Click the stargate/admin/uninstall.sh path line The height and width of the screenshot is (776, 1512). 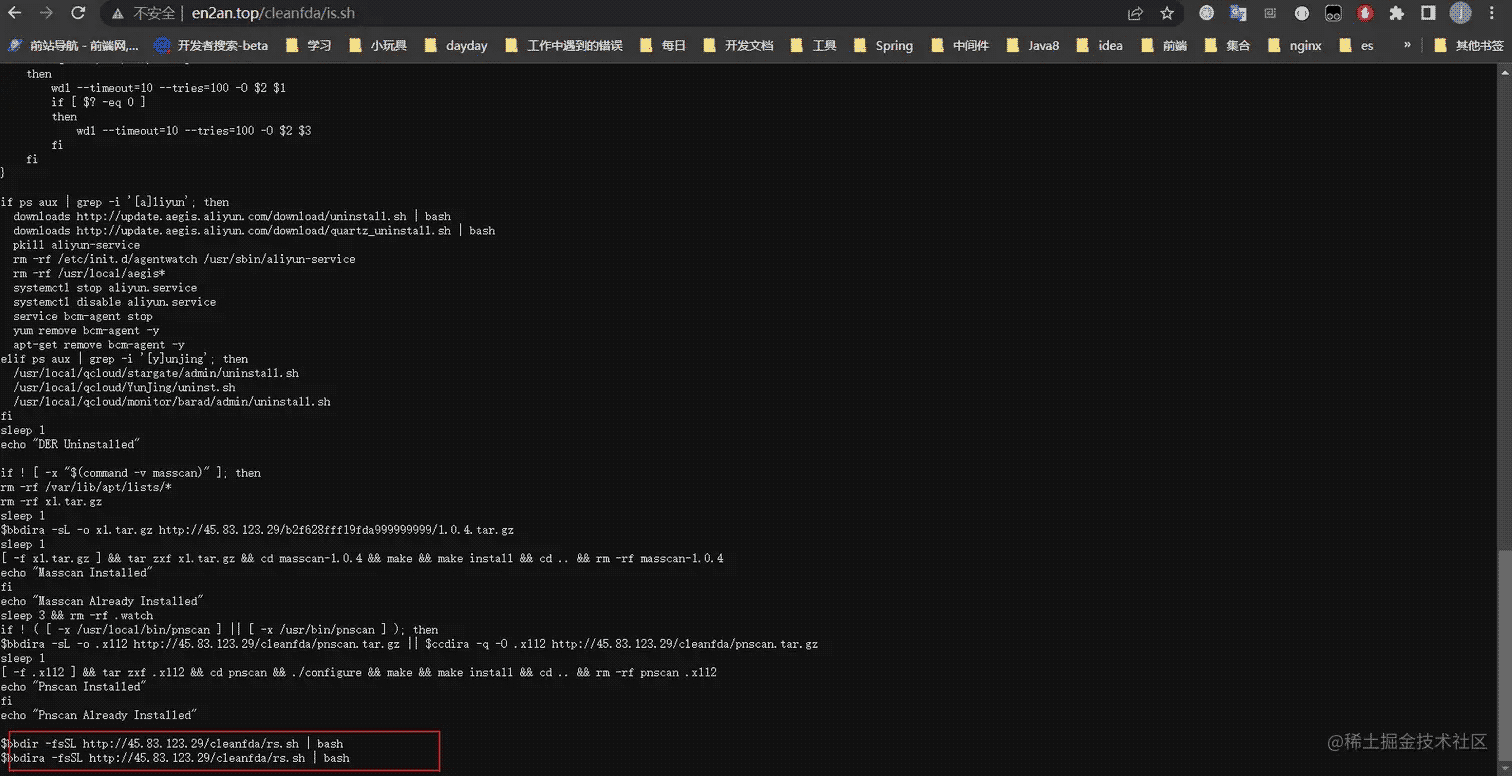click(156, 373)
